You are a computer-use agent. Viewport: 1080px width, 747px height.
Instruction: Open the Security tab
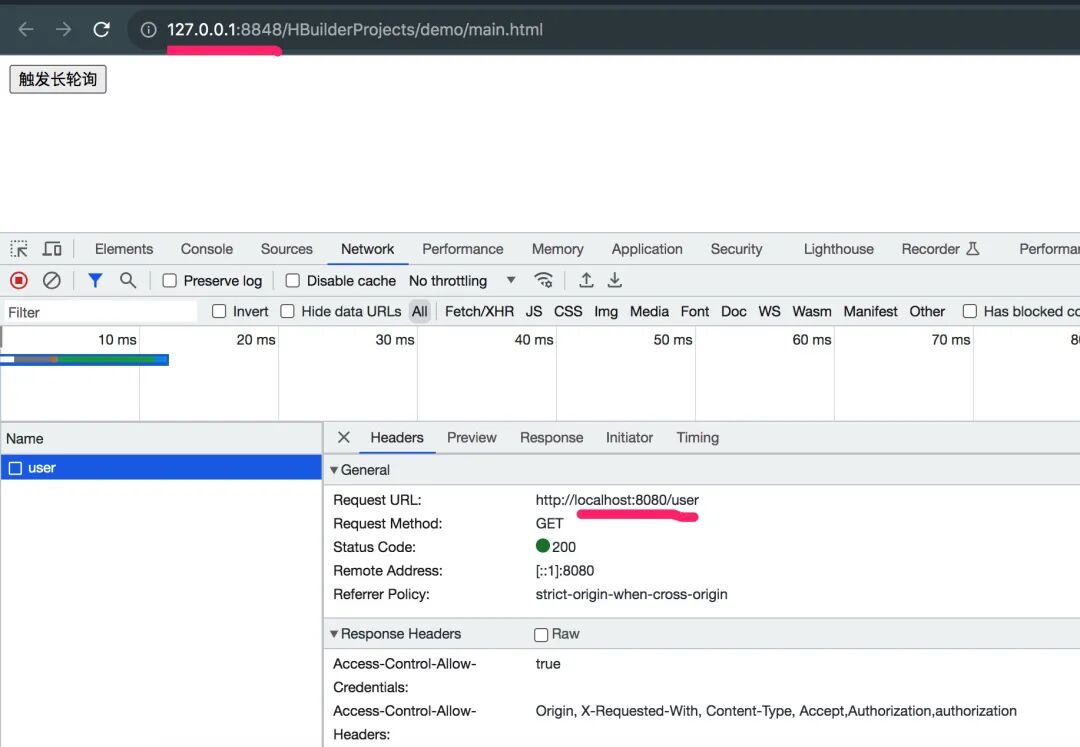click(736, 249)
